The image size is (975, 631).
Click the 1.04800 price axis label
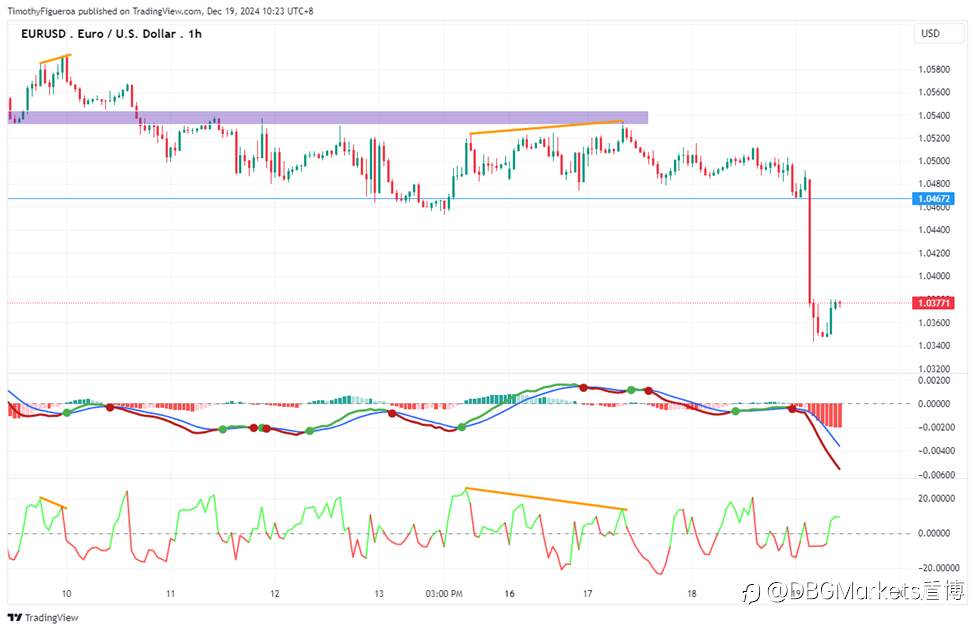tap(934, 184)
